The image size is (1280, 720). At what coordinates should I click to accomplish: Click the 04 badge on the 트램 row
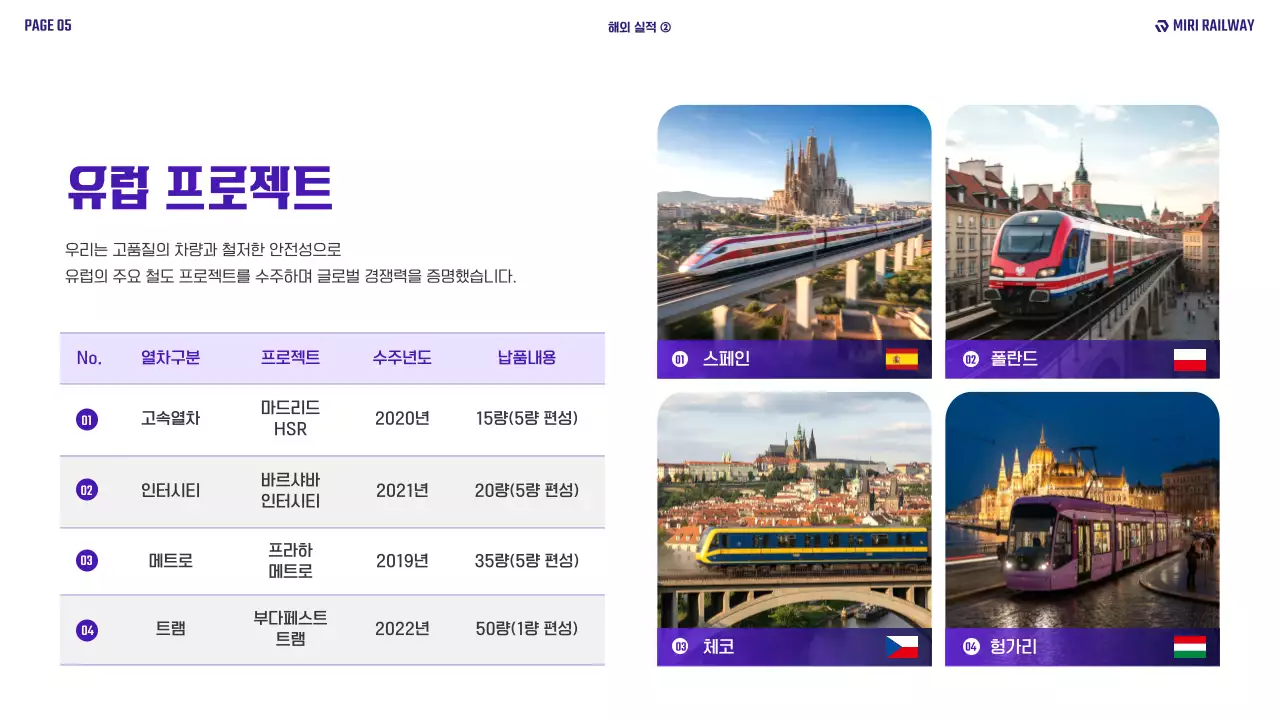[x=87, y=630]
